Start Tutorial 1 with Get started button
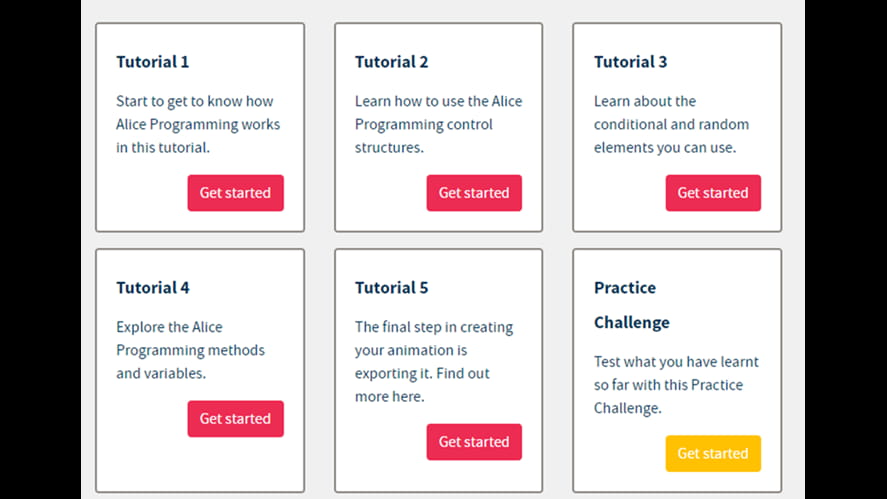The width and height of the screenshot is (887, 499). (x=235, y=193)
